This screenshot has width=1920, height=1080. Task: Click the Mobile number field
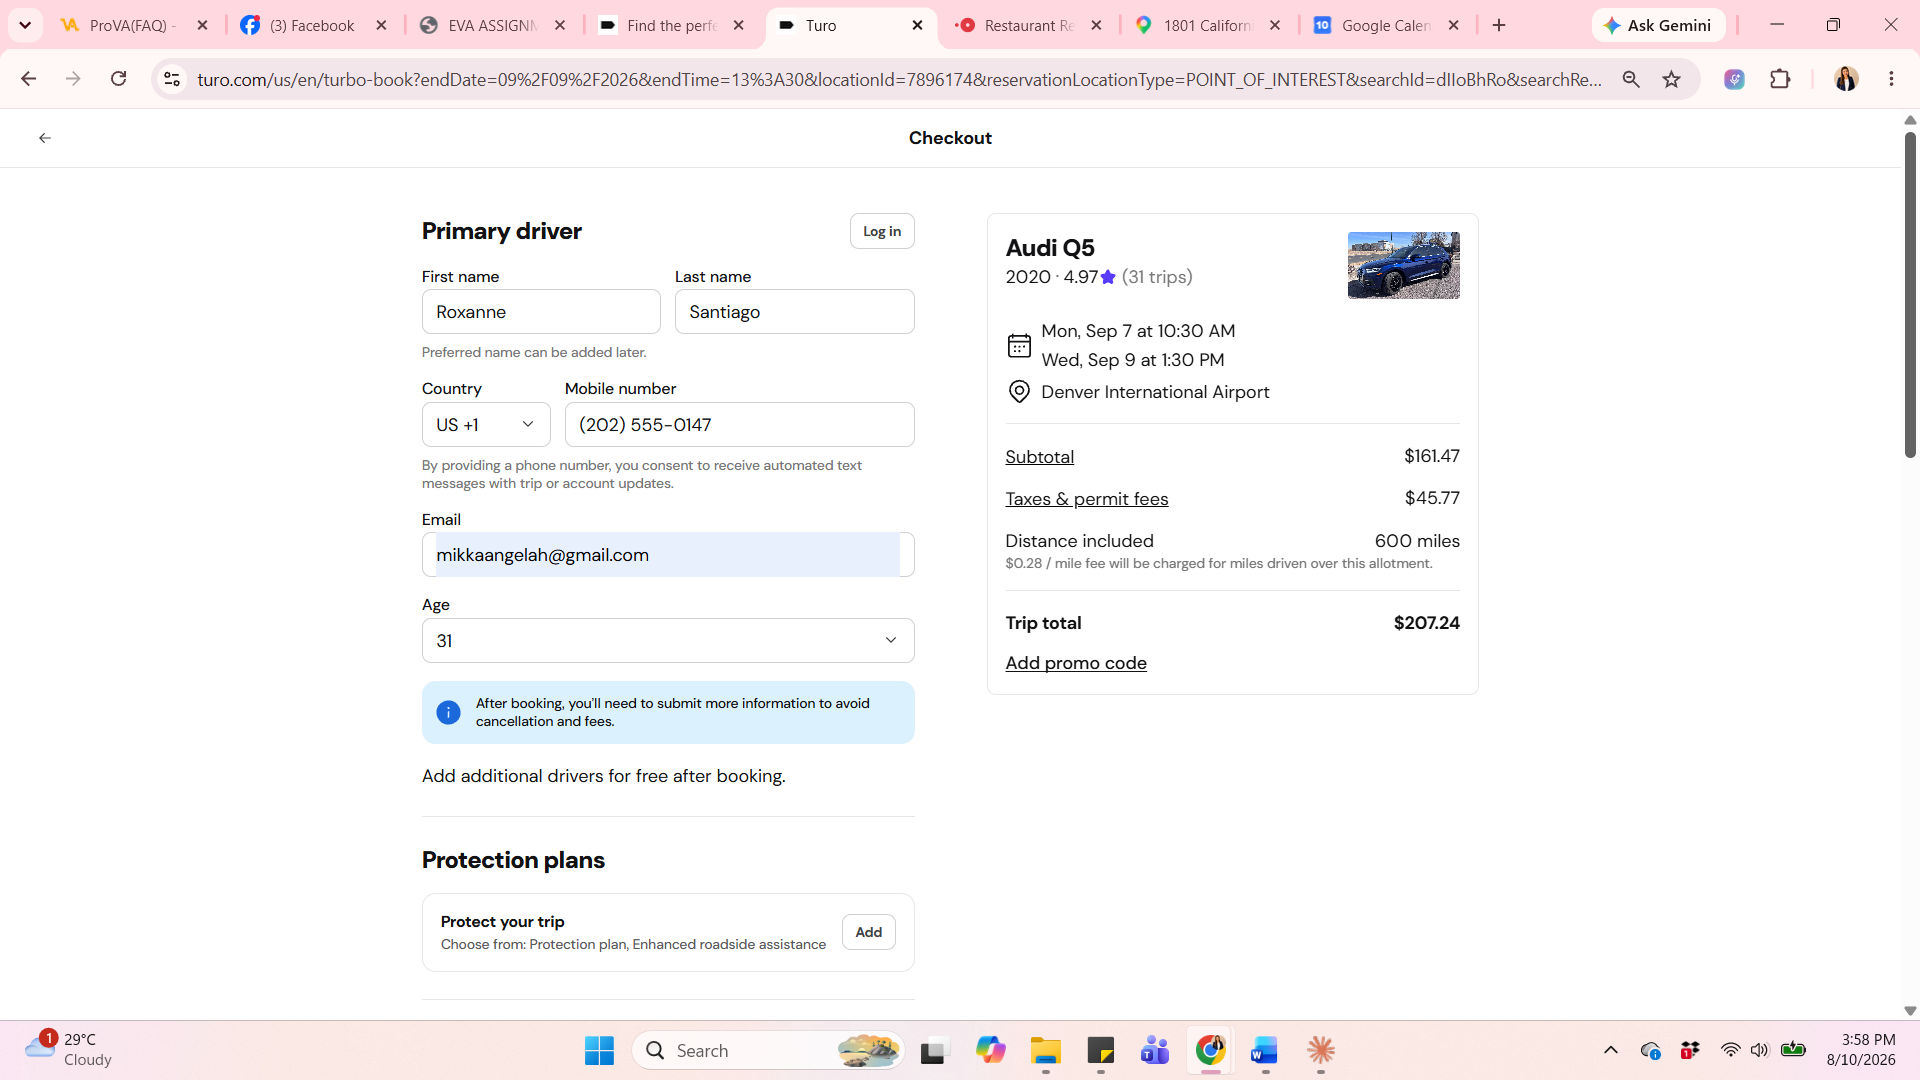pyautogui.click(x=739, y=424)
